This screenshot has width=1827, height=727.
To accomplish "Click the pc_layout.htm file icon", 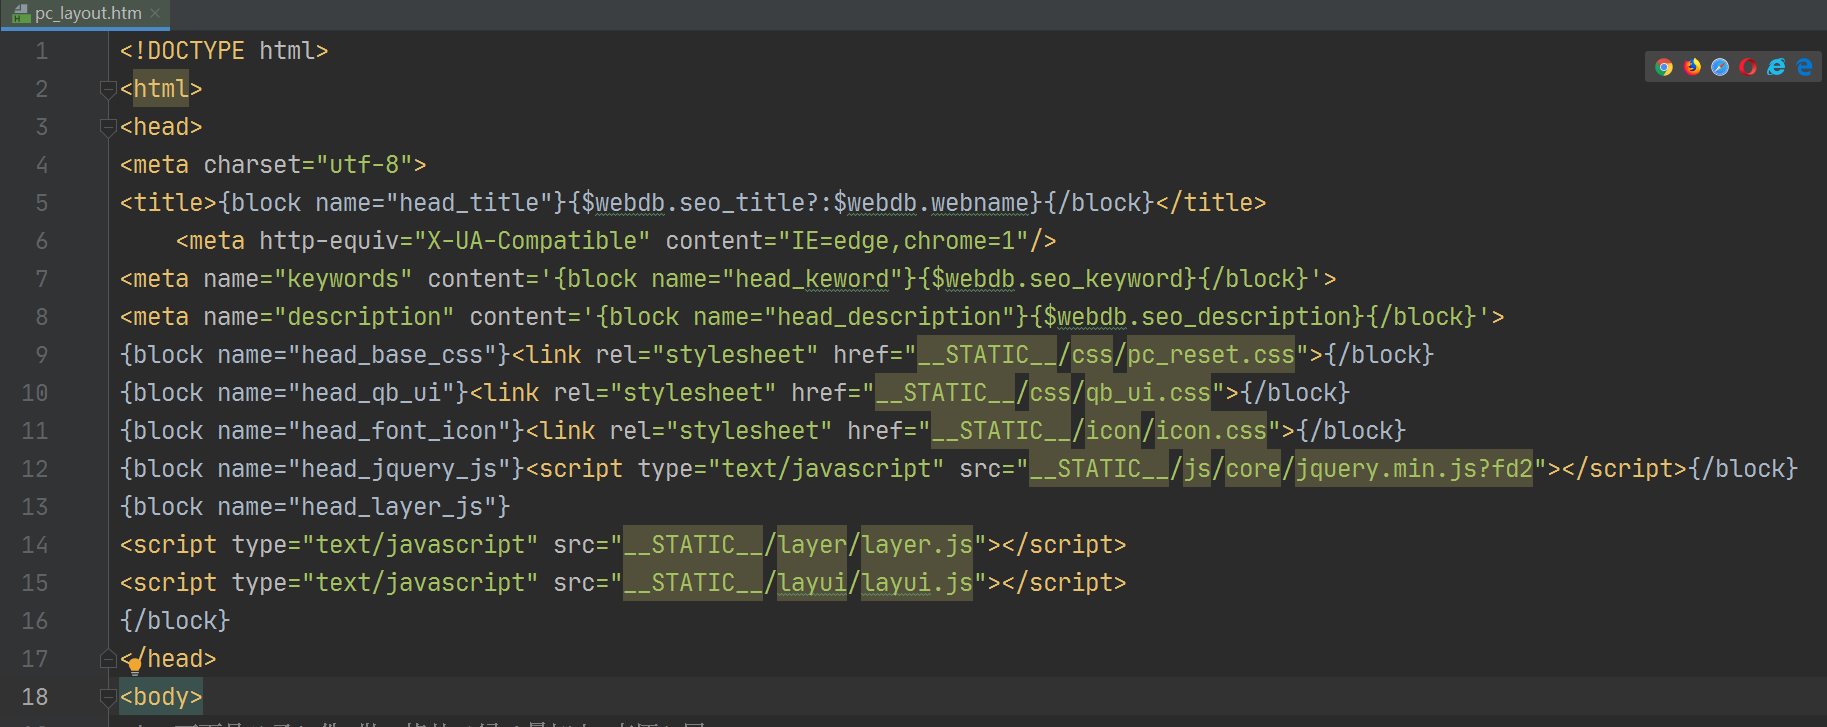I will tap(21, 14).
